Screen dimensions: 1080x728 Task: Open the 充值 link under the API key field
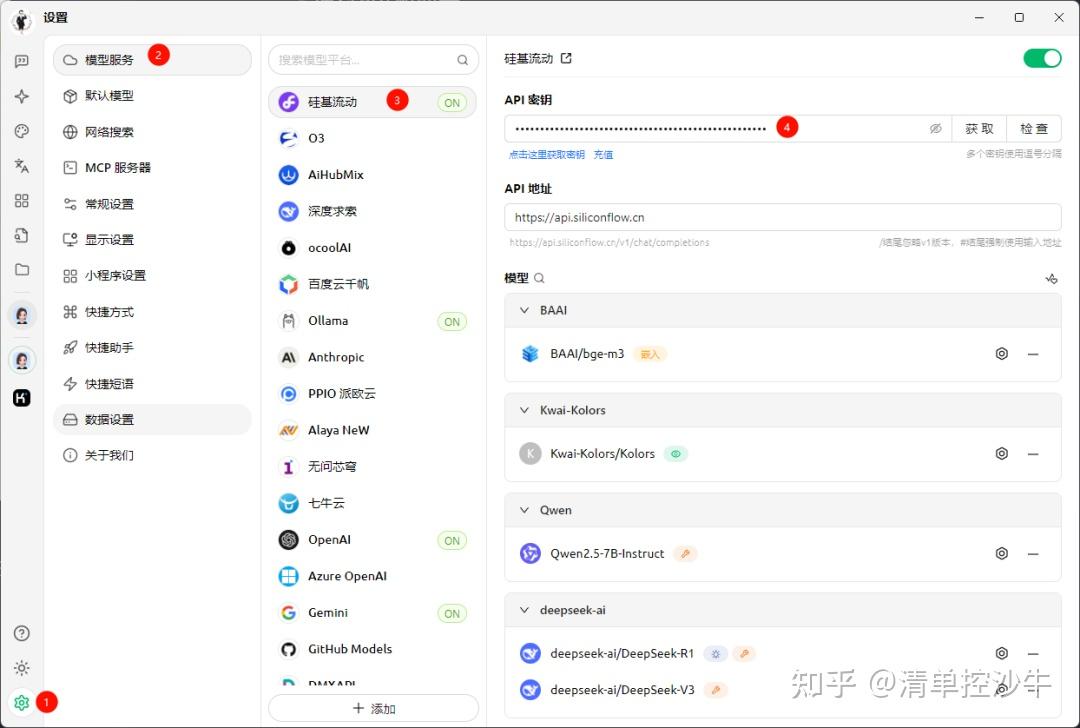tap(603, 153)
